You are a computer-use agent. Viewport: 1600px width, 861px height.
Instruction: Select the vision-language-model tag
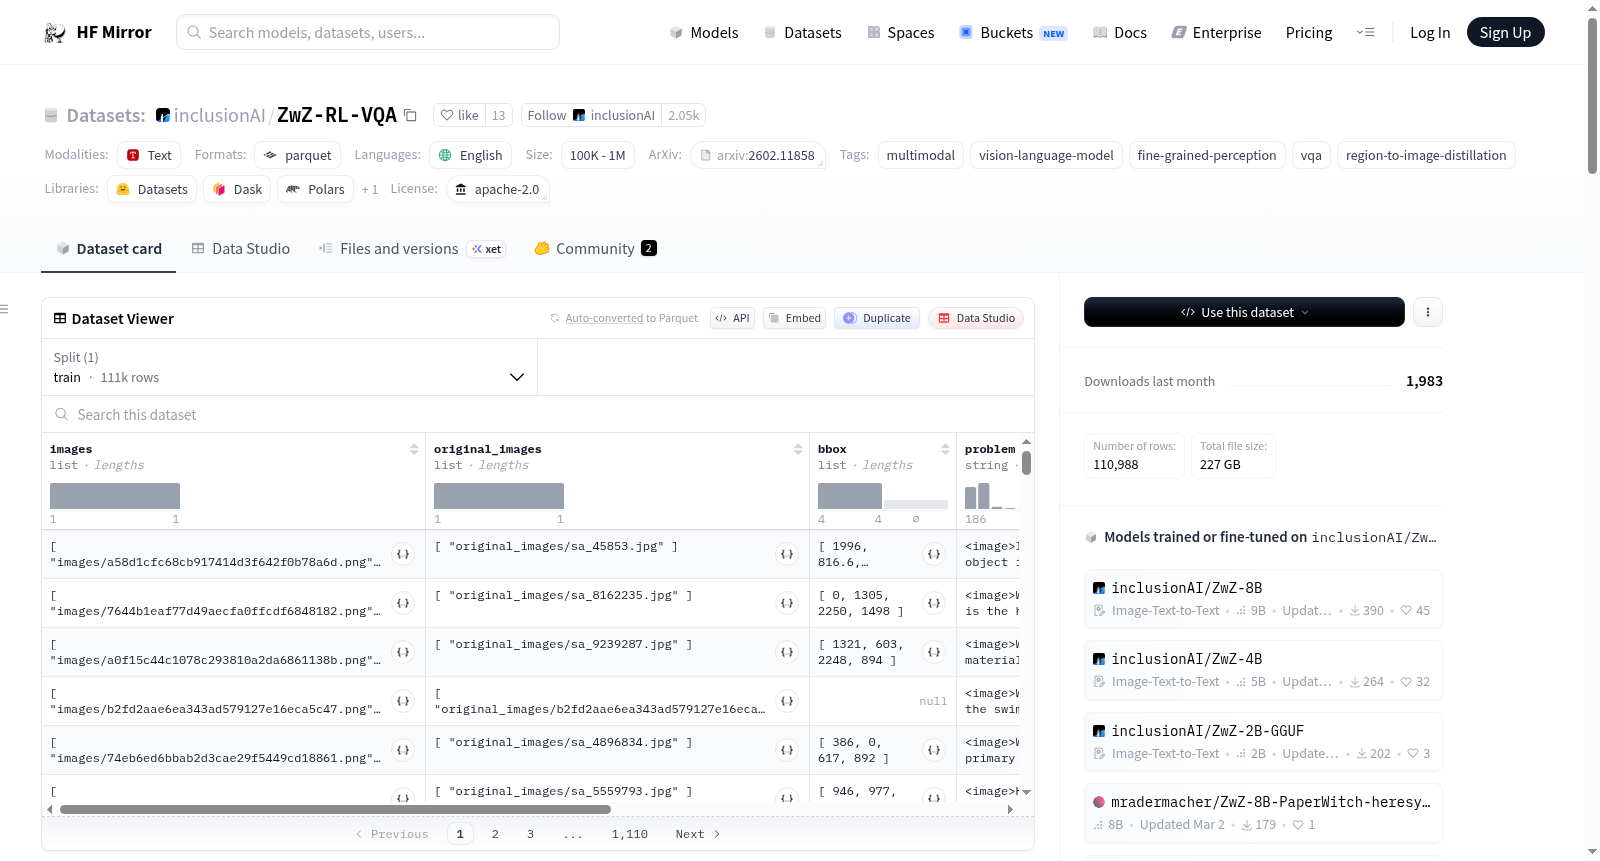pos(1046,155)
